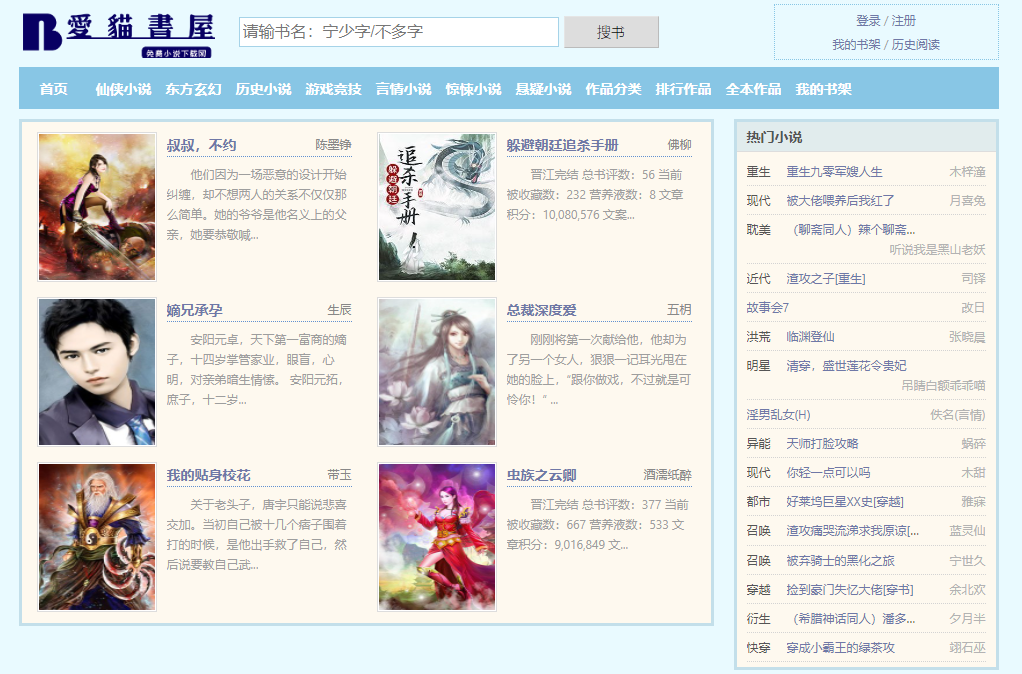Click the 登录 login link
Image resolution: width=1022 pixels, height=674 pixels.
(868, 21)
